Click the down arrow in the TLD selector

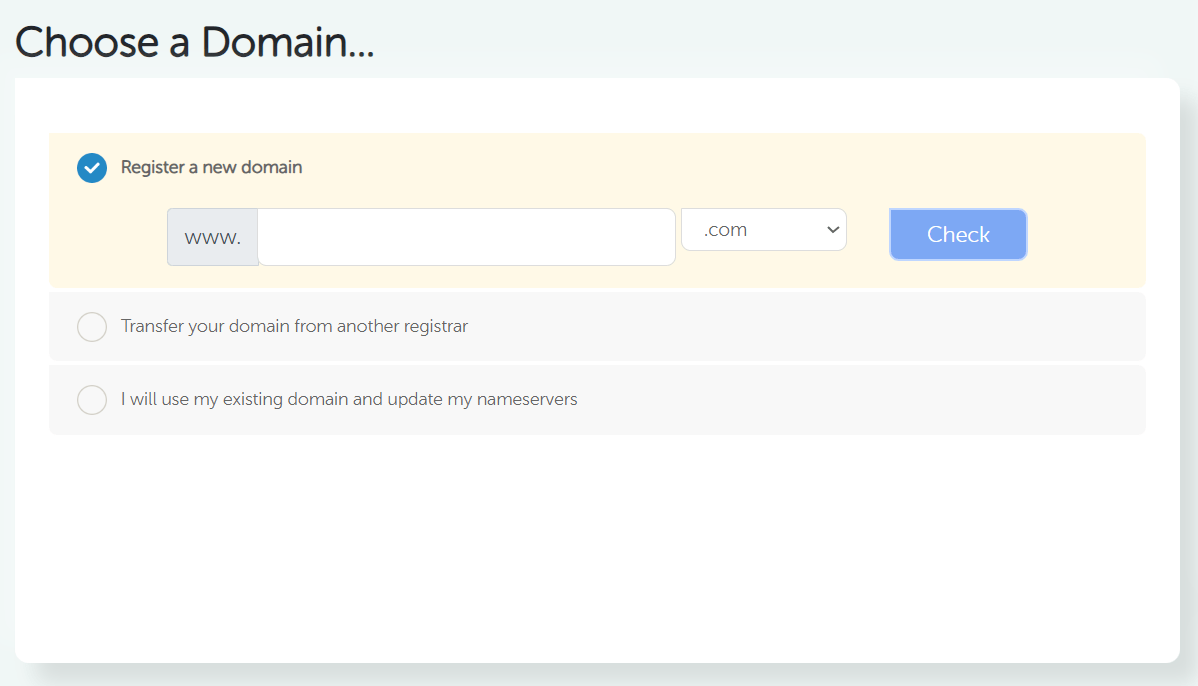(831, 229)
